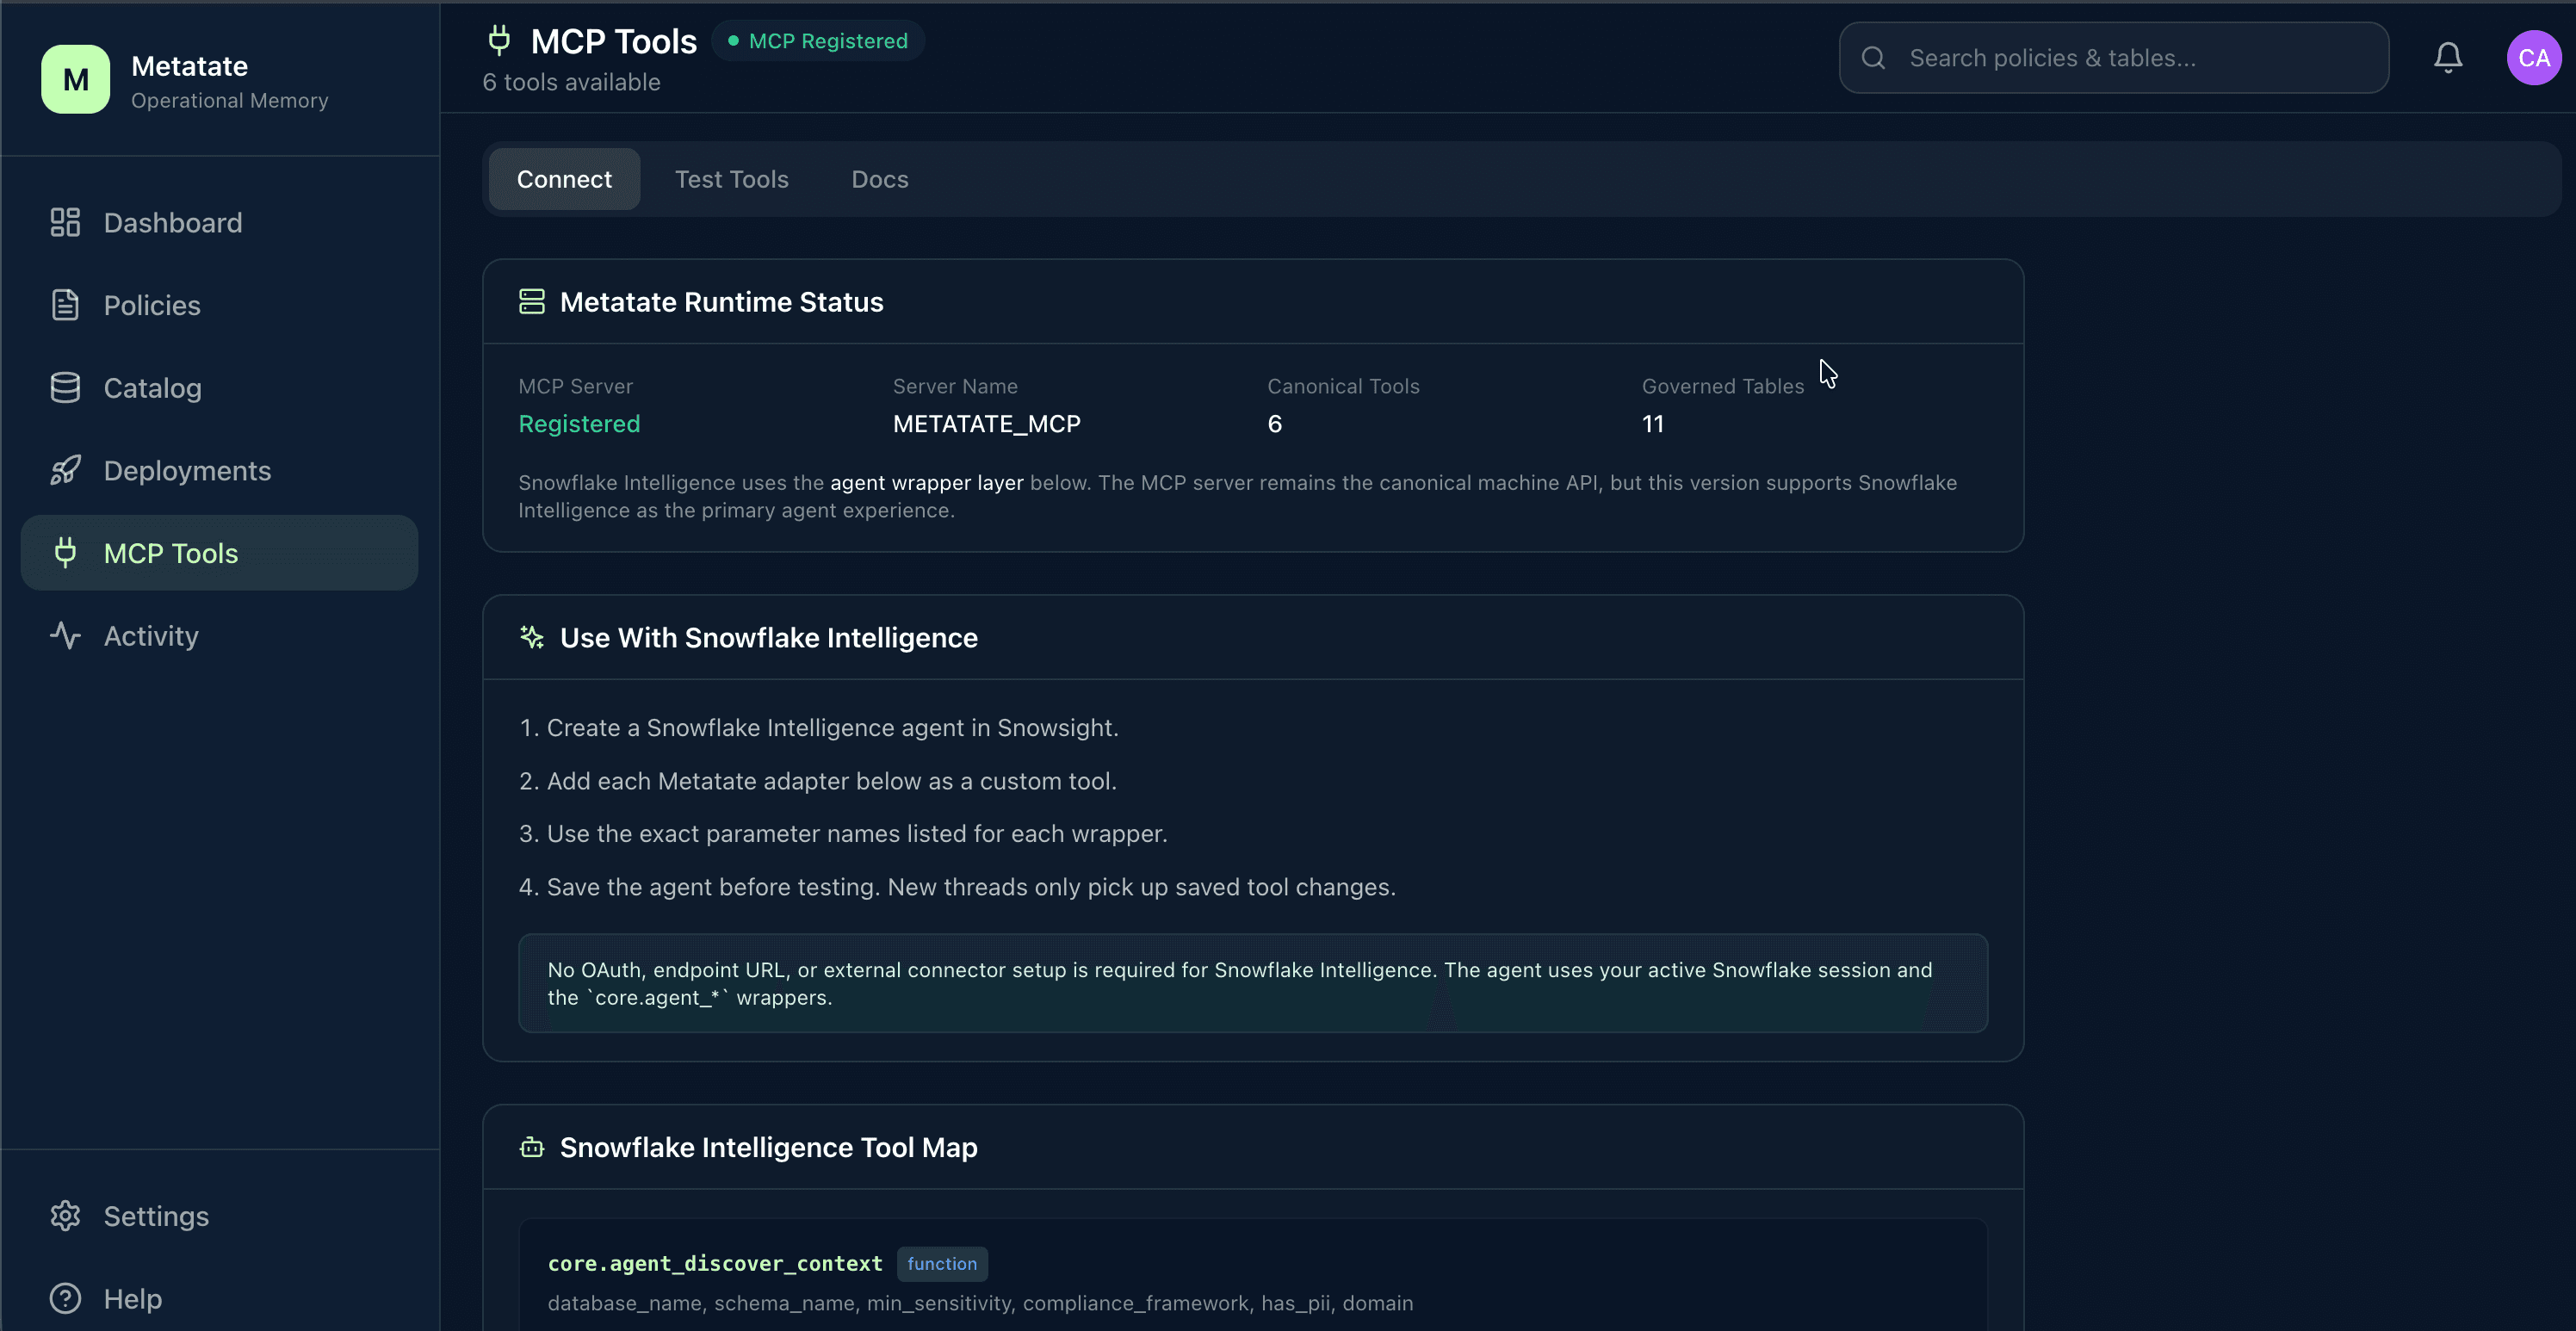Click the Metatate M logo

74,79
